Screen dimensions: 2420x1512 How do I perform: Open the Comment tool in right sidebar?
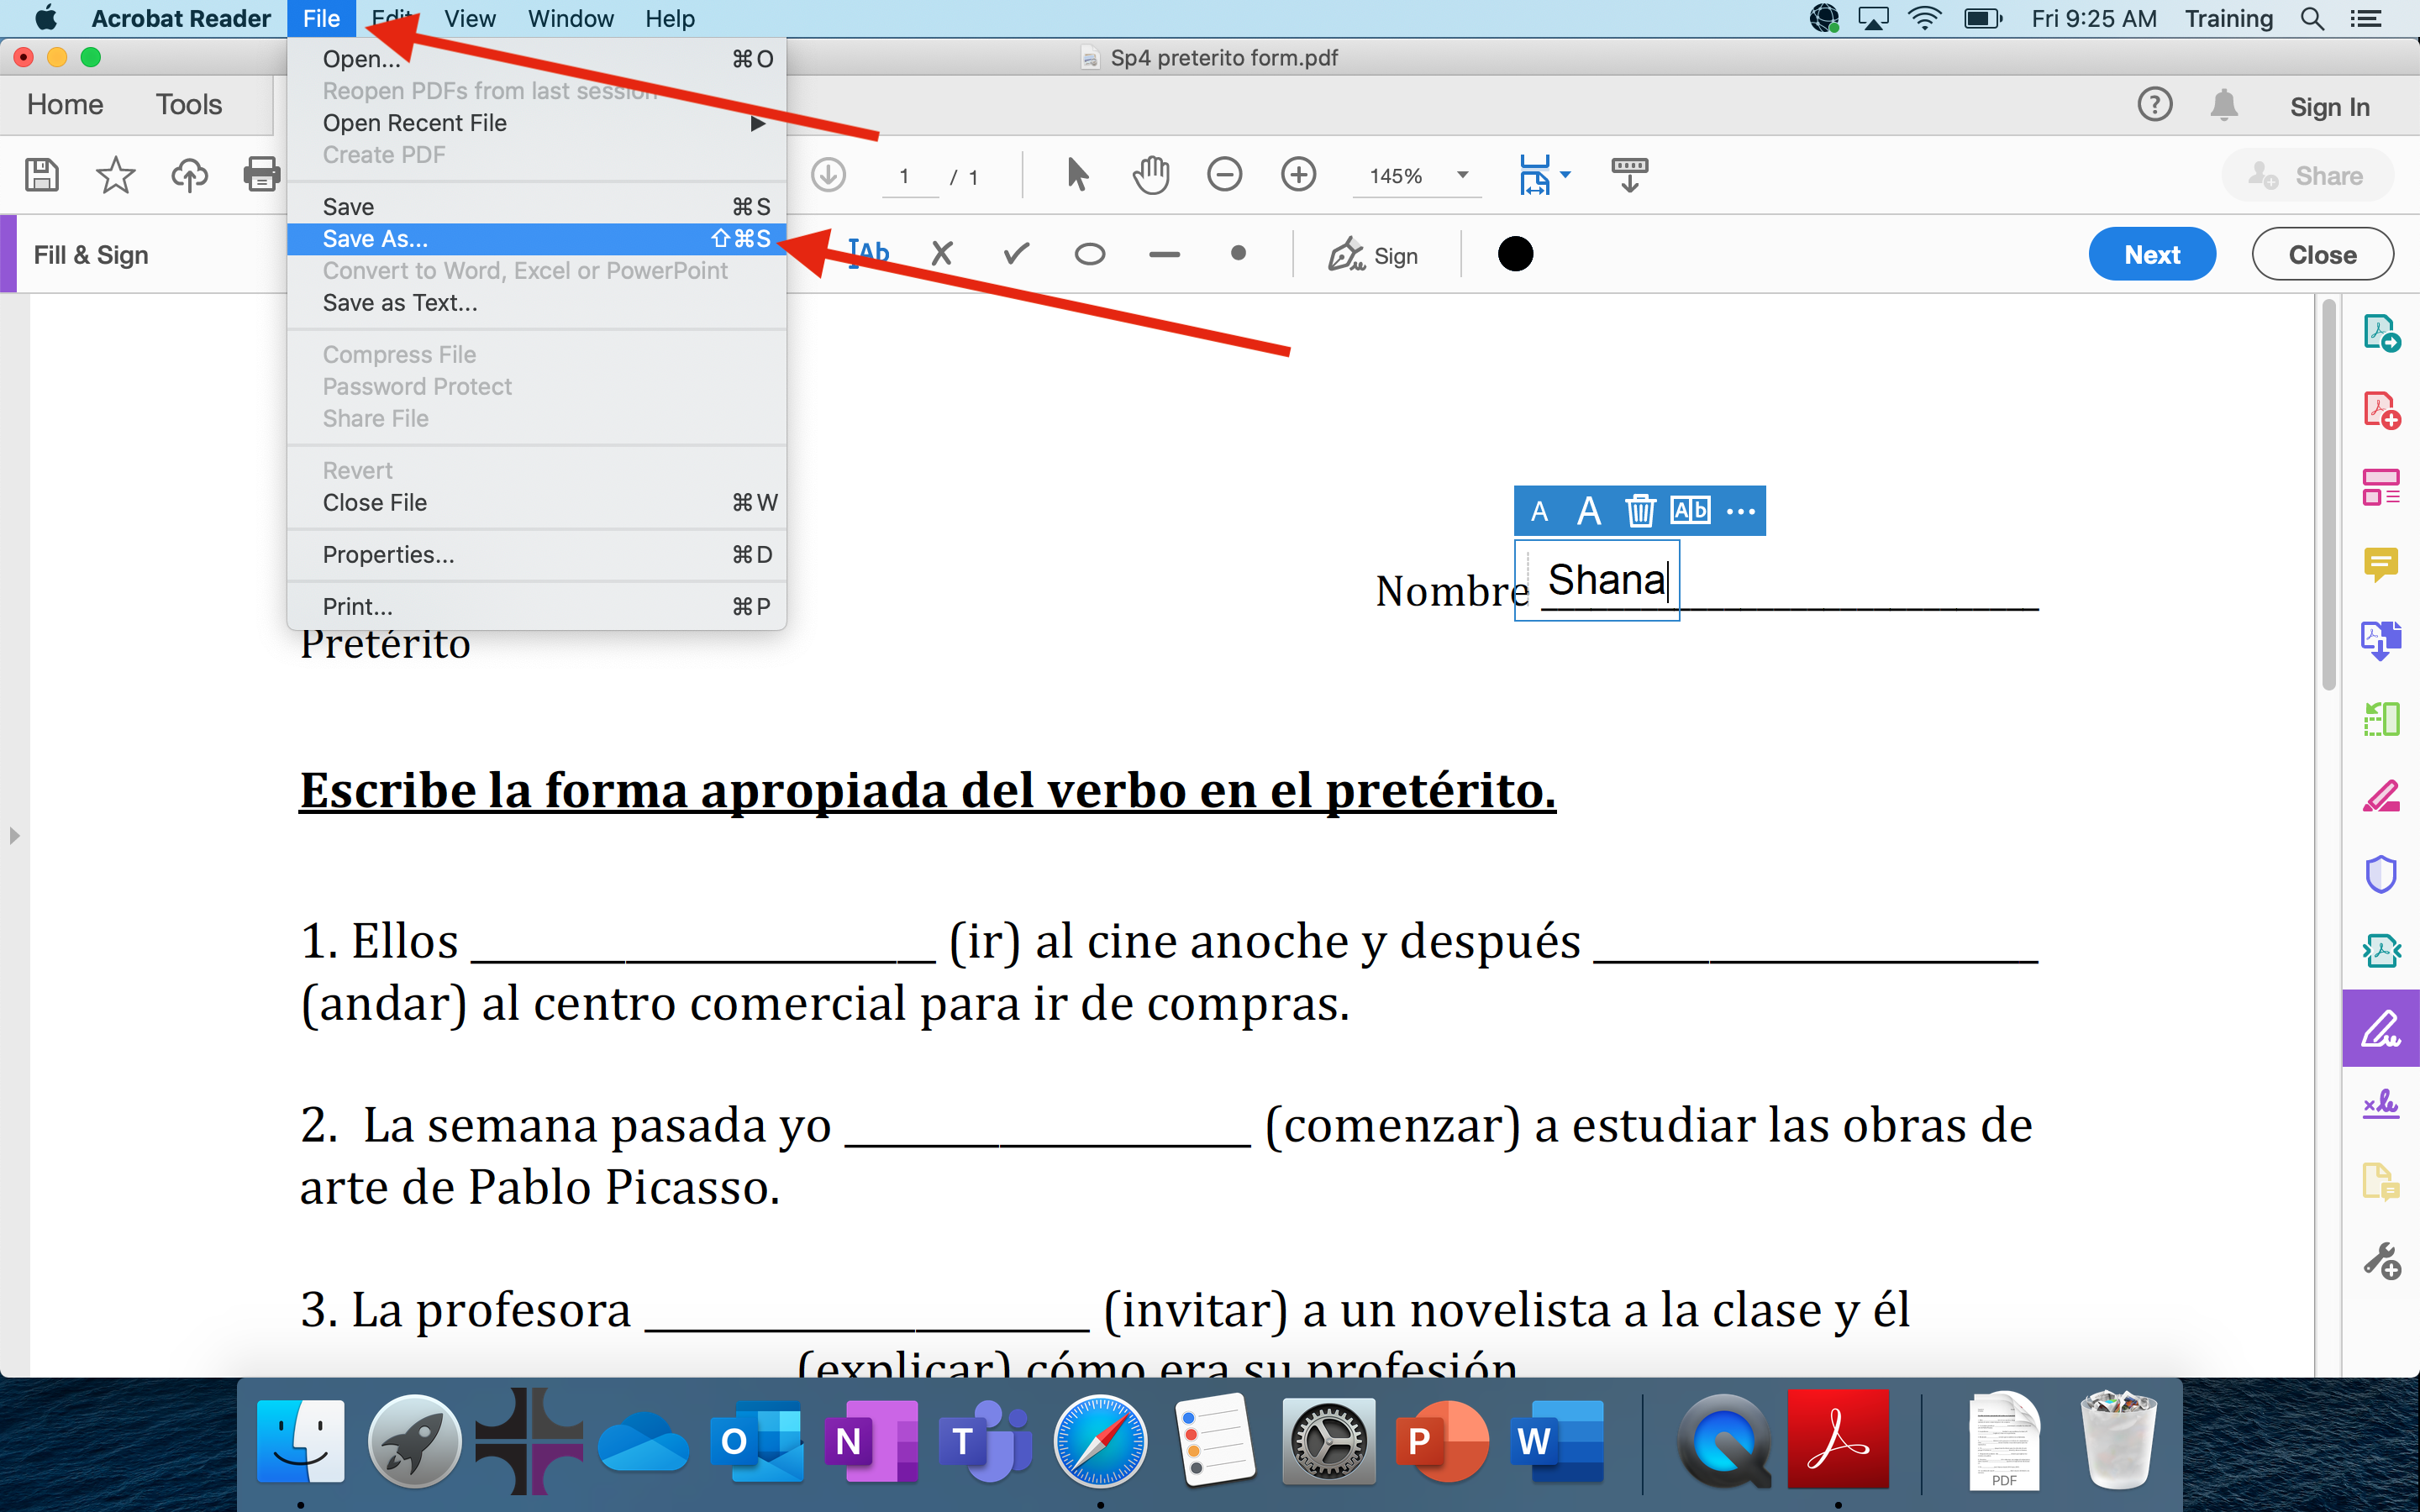tap(2380, 564)
